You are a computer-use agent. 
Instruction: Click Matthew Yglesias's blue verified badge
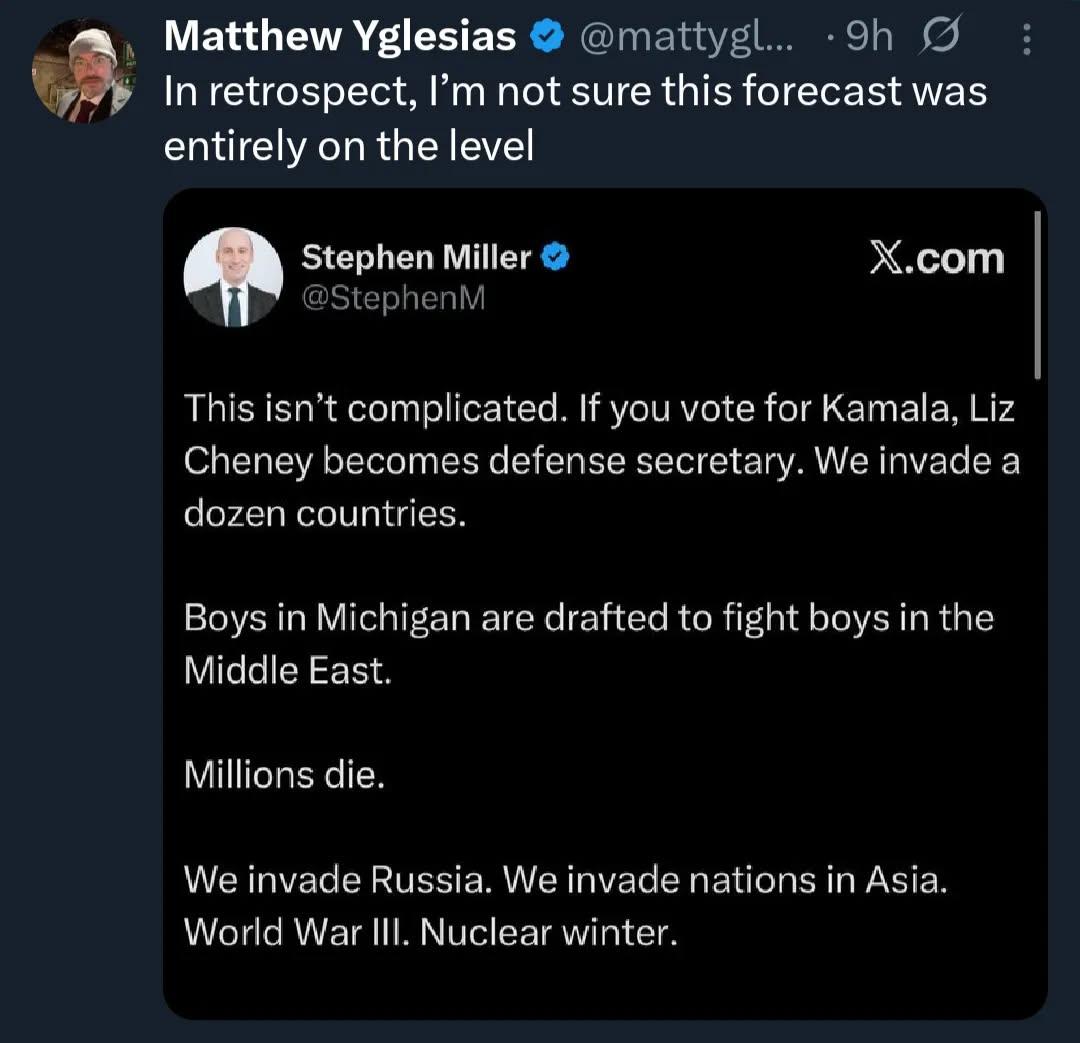point(545,38)
